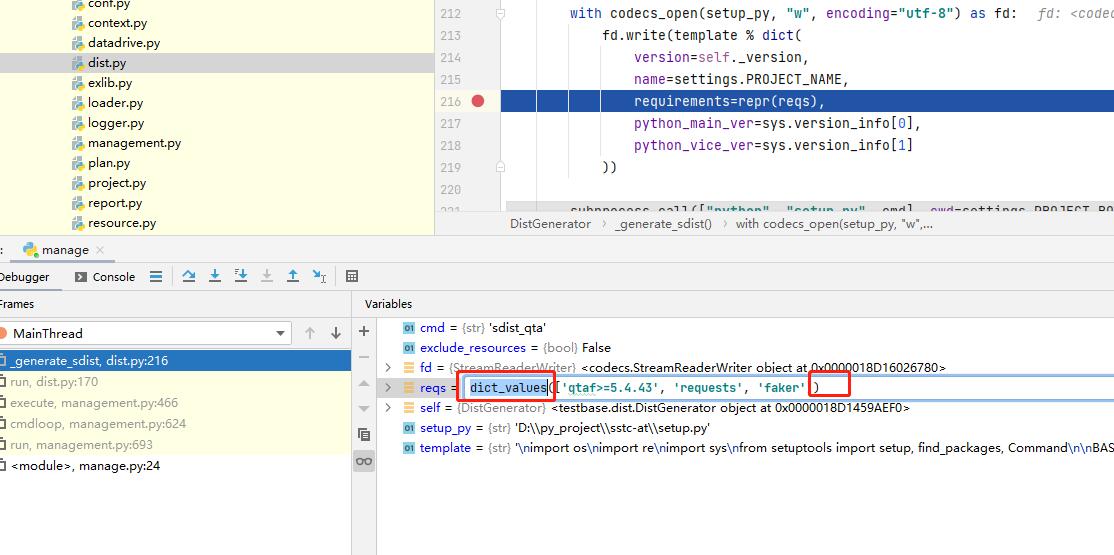The width and height of the screenshot is (1114, 555).
Task: Select frame run, dist.py:170
Action: [175, 382]
